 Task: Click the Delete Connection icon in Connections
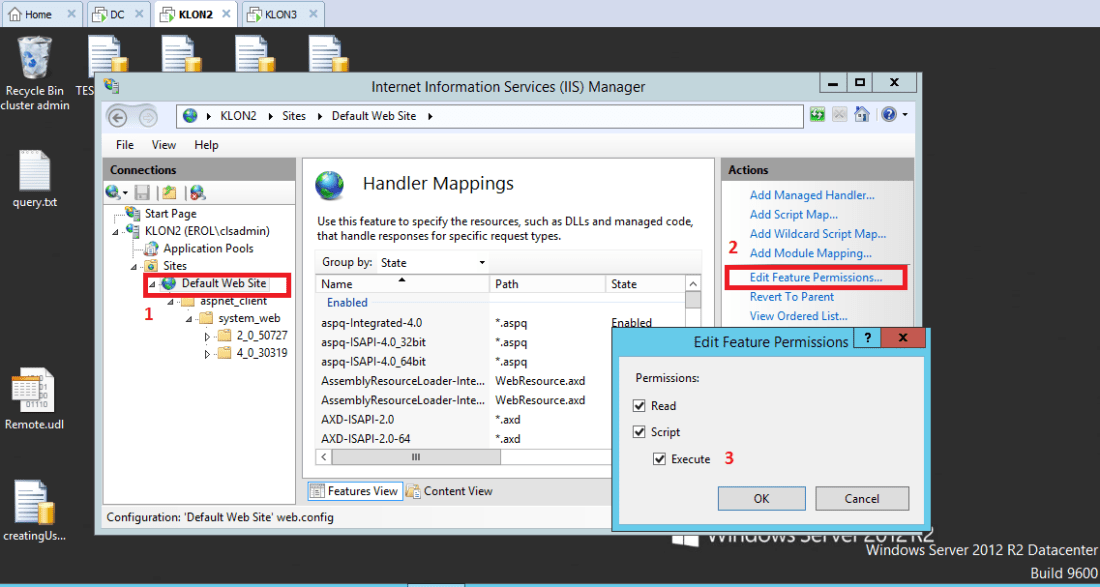click(198, 192)
